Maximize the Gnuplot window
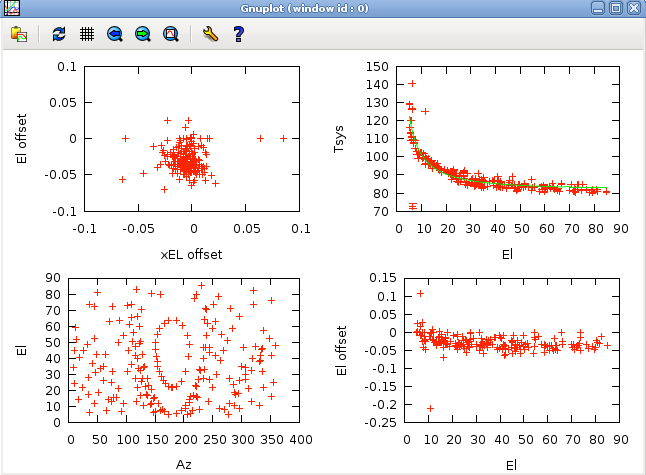The height and width of the screenshot is (475, 646). [616, 8]
